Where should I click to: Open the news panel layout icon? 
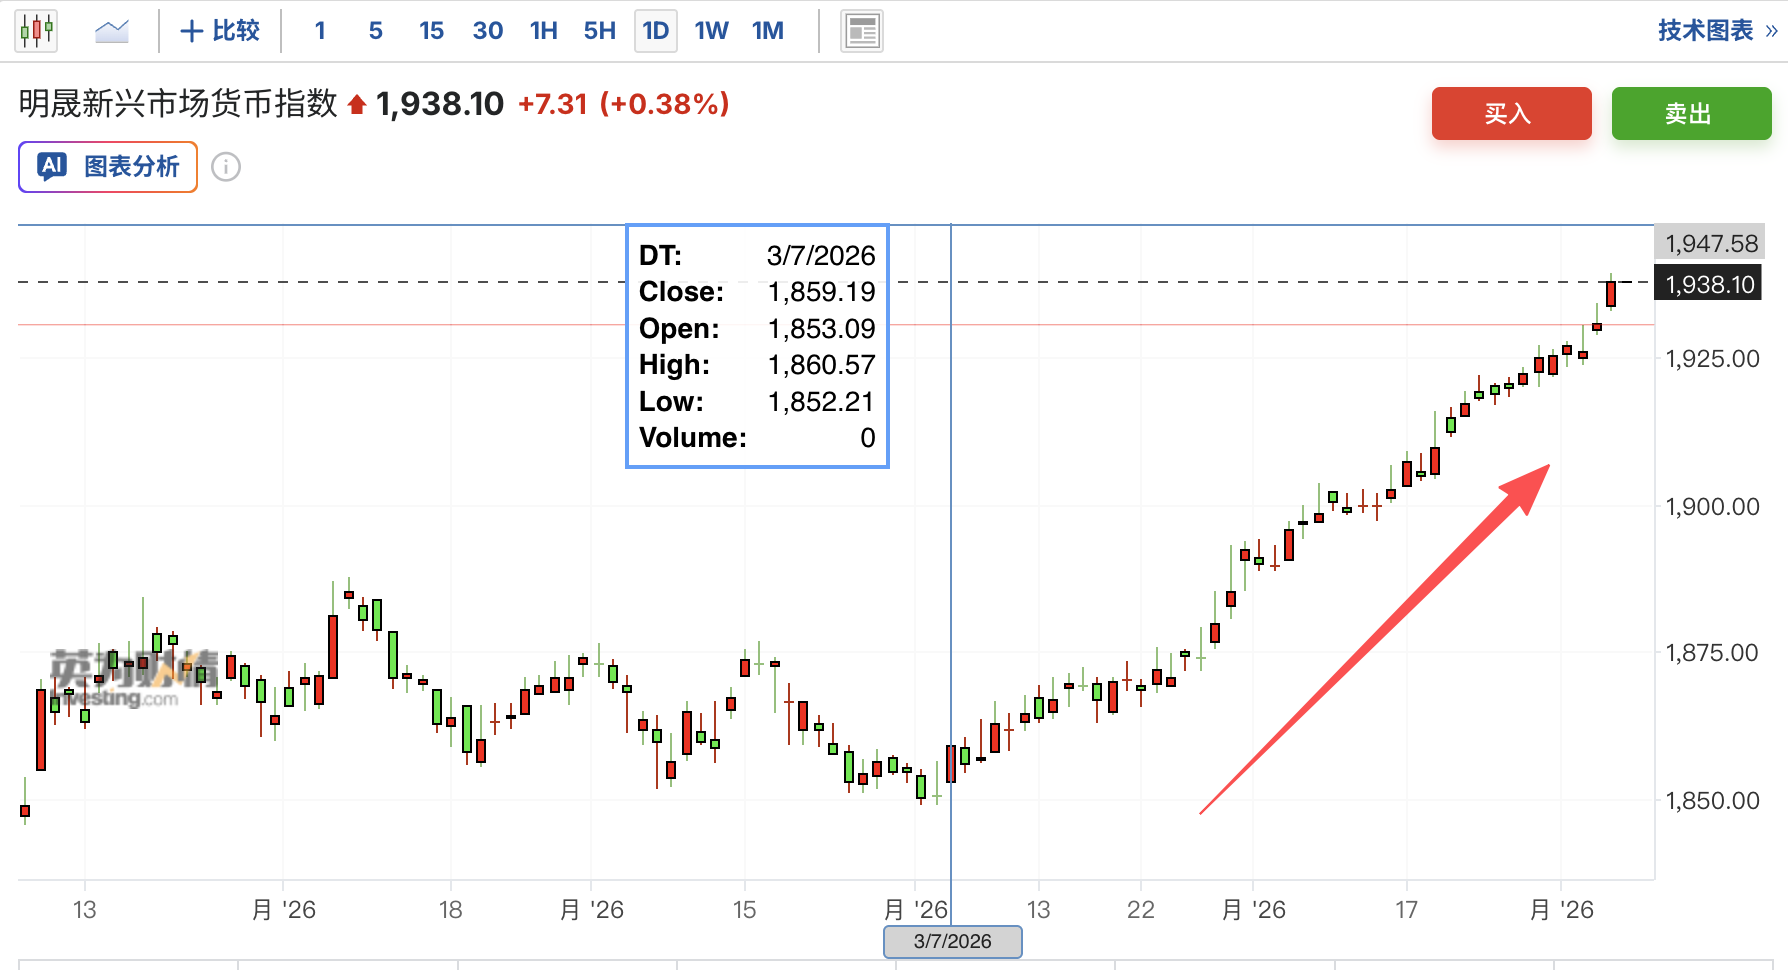(x=861, y=31)
